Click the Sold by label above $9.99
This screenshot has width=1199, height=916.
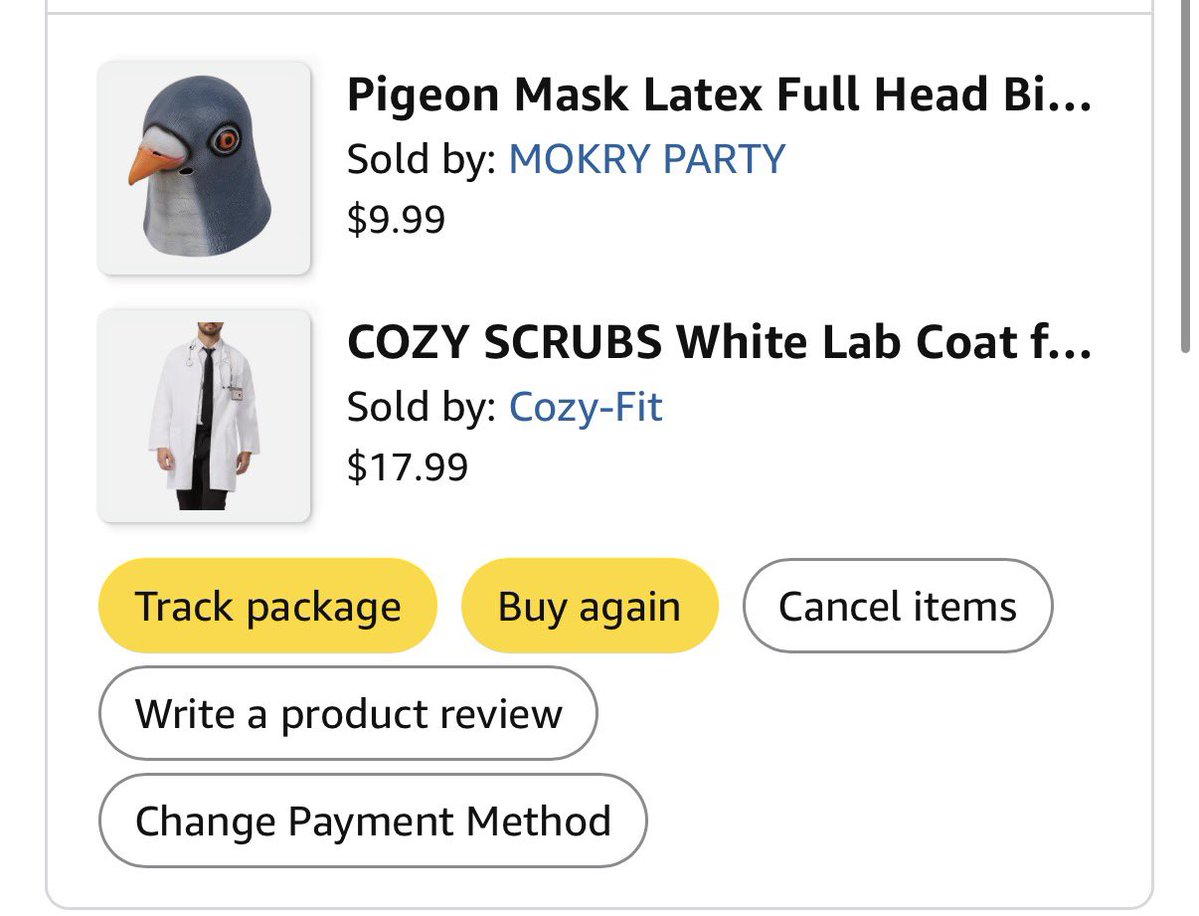422,160
